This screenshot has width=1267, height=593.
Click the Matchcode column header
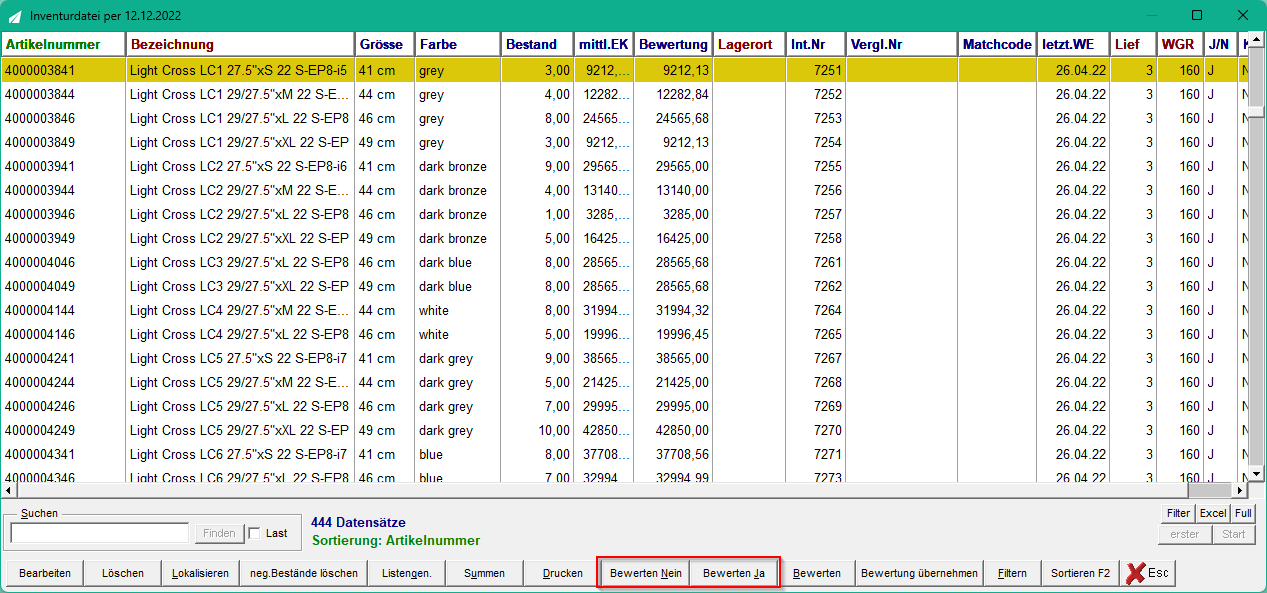click(998, 44)
